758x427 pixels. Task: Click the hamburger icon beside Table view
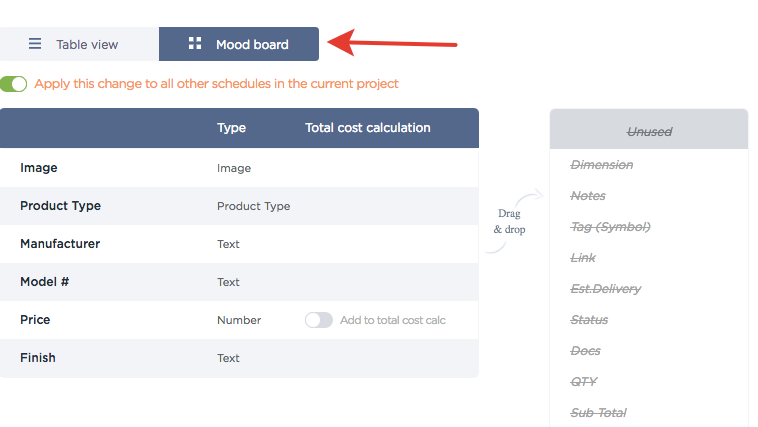pyautogui.click(x=35, y=44)
